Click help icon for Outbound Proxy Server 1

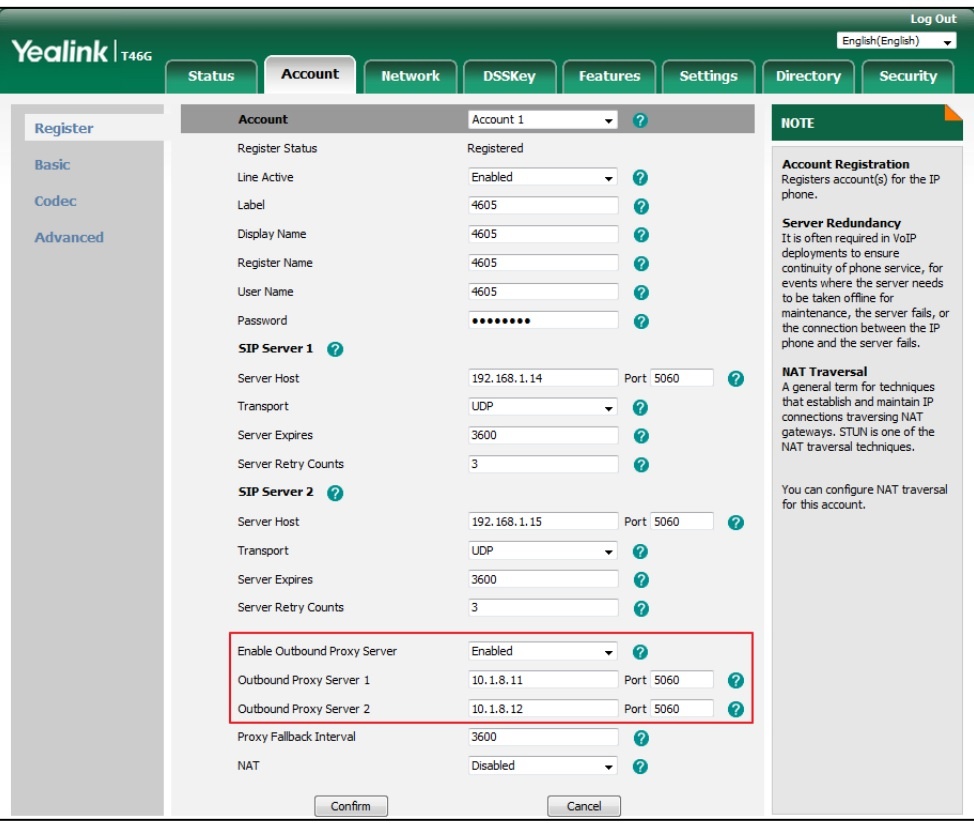(735, 680)
